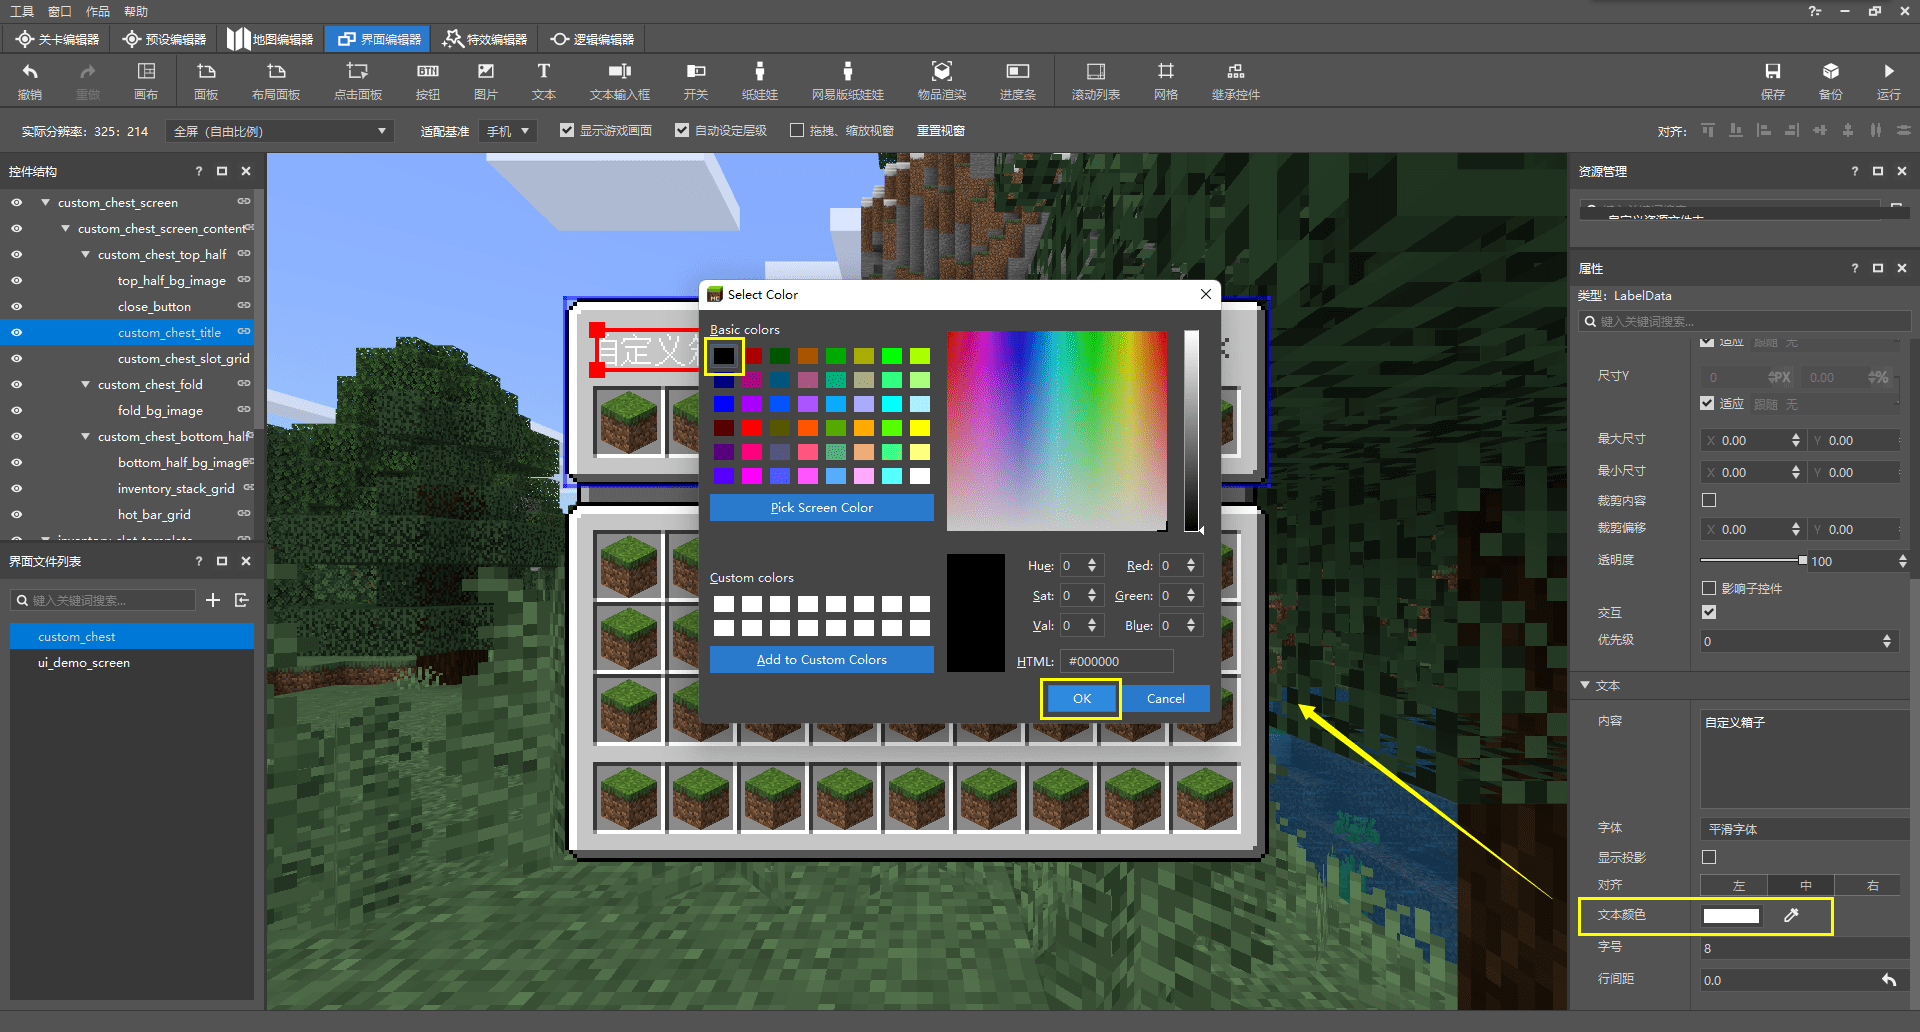Enable 影响子控件 checkbox

coord(1709,588)
